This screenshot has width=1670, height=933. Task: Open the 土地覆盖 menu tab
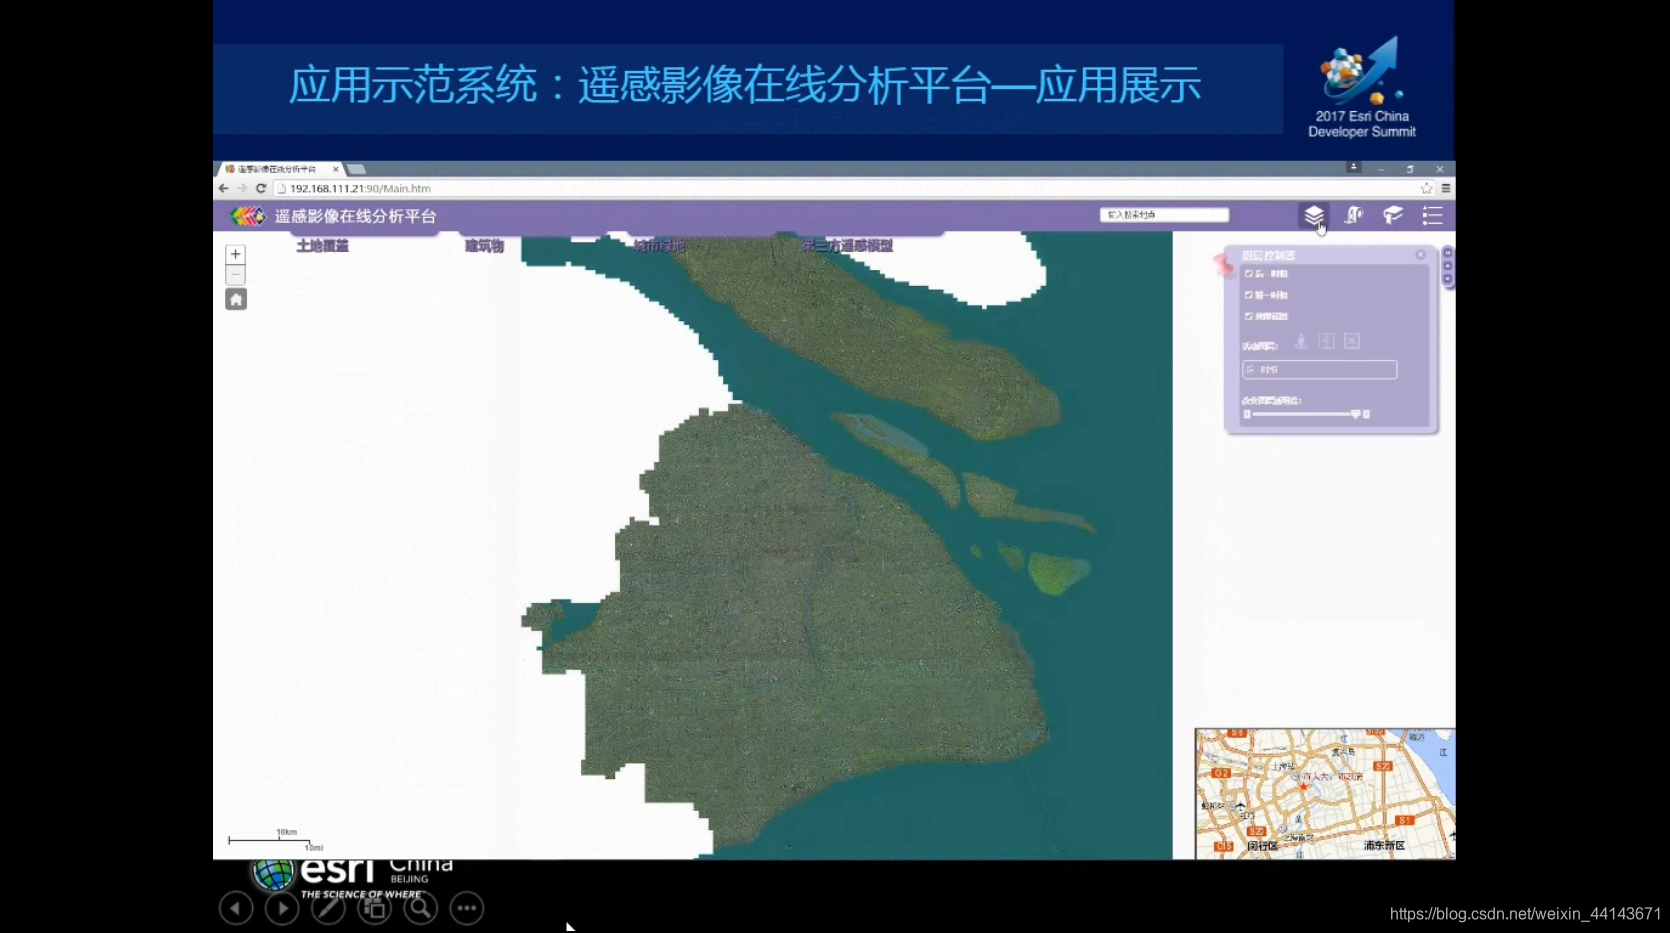point(322,246)
